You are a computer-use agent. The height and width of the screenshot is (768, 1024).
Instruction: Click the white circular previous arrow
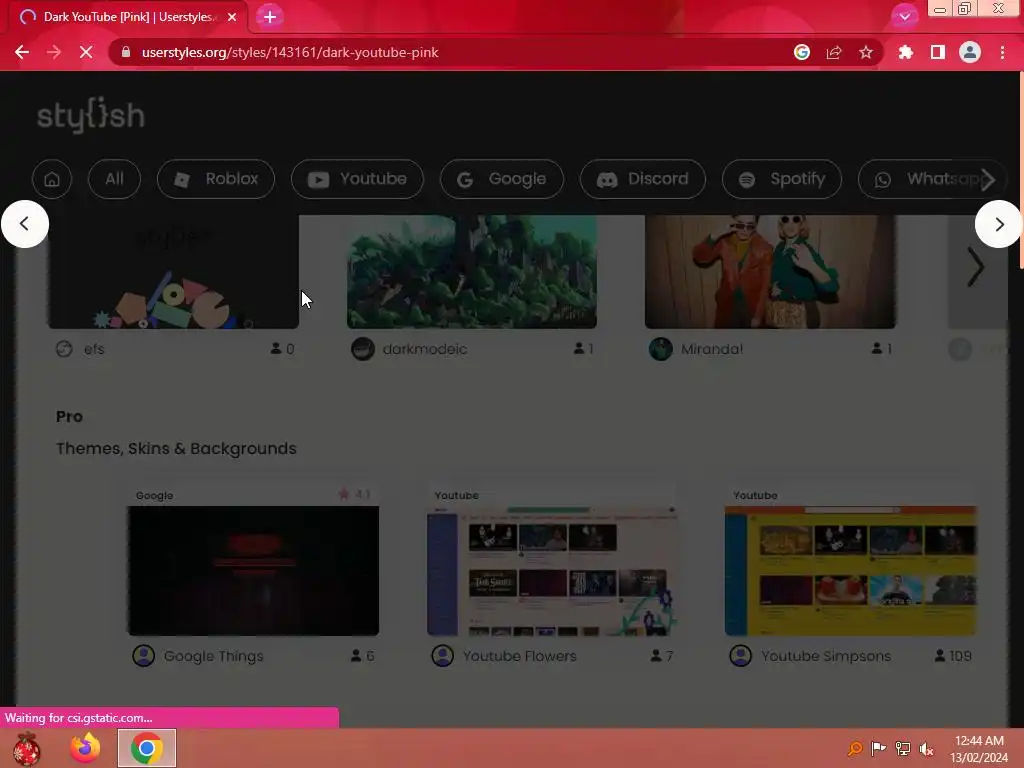click(25, 224)
